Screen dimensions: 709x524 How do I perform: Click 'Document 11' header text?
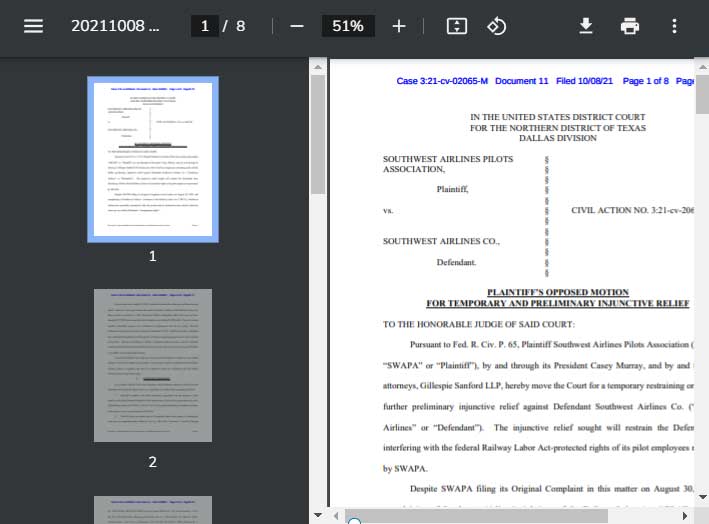point(521,81)
